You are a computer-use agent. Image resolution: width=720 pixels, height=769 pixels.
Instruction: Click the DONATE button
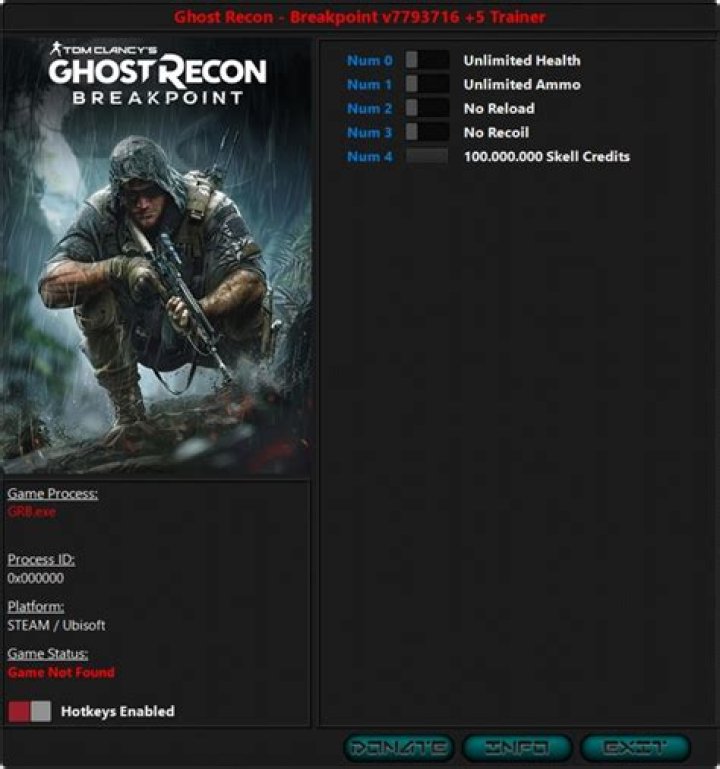tap(399, 747)
